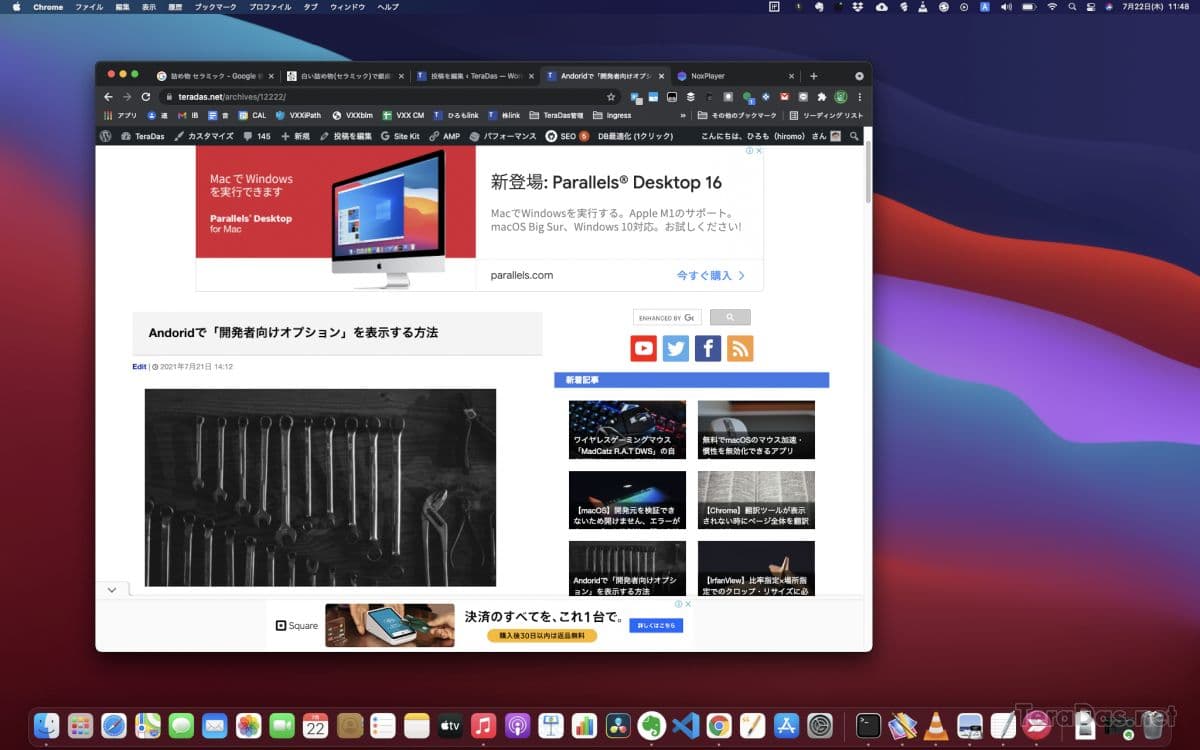
Task: Open a new Chrome tab
Action: point(813,76)
